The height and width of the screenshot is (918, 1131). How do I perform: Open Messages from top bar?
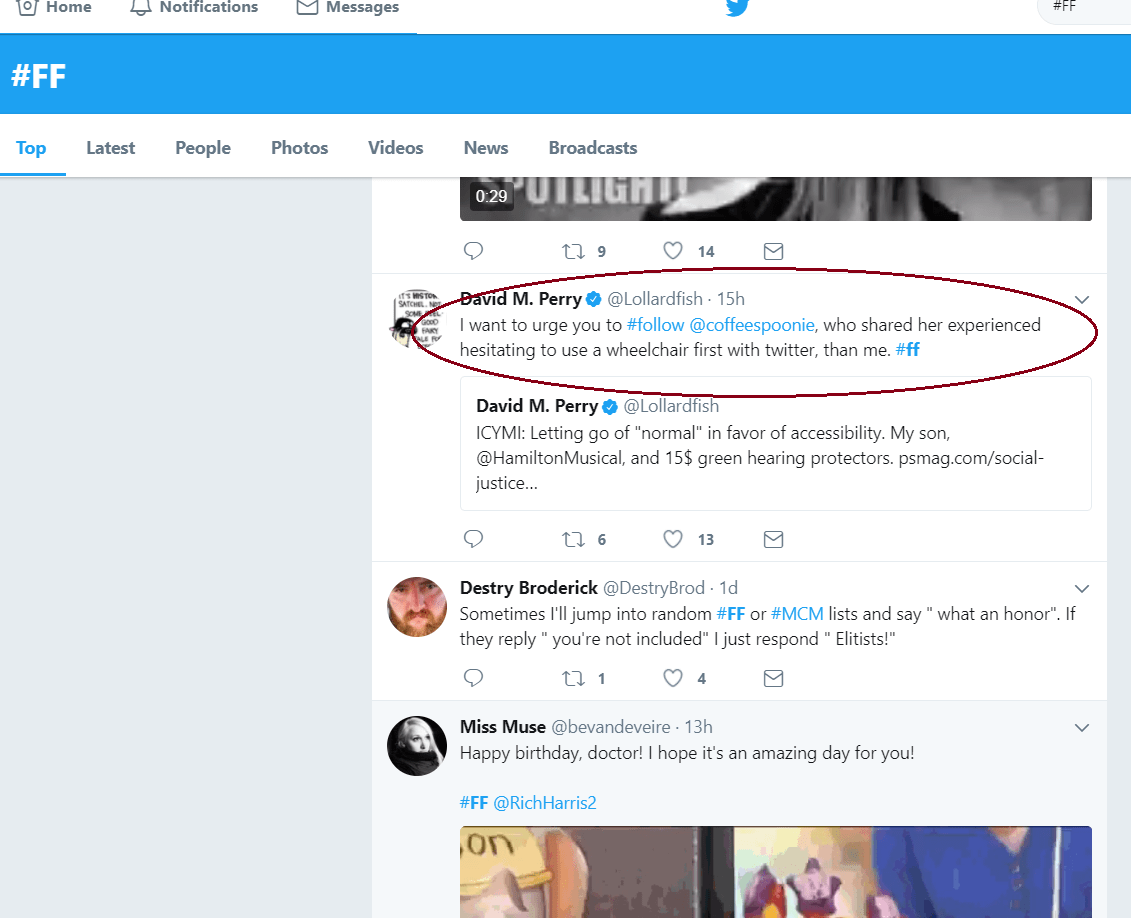click(x=348, y=7)
